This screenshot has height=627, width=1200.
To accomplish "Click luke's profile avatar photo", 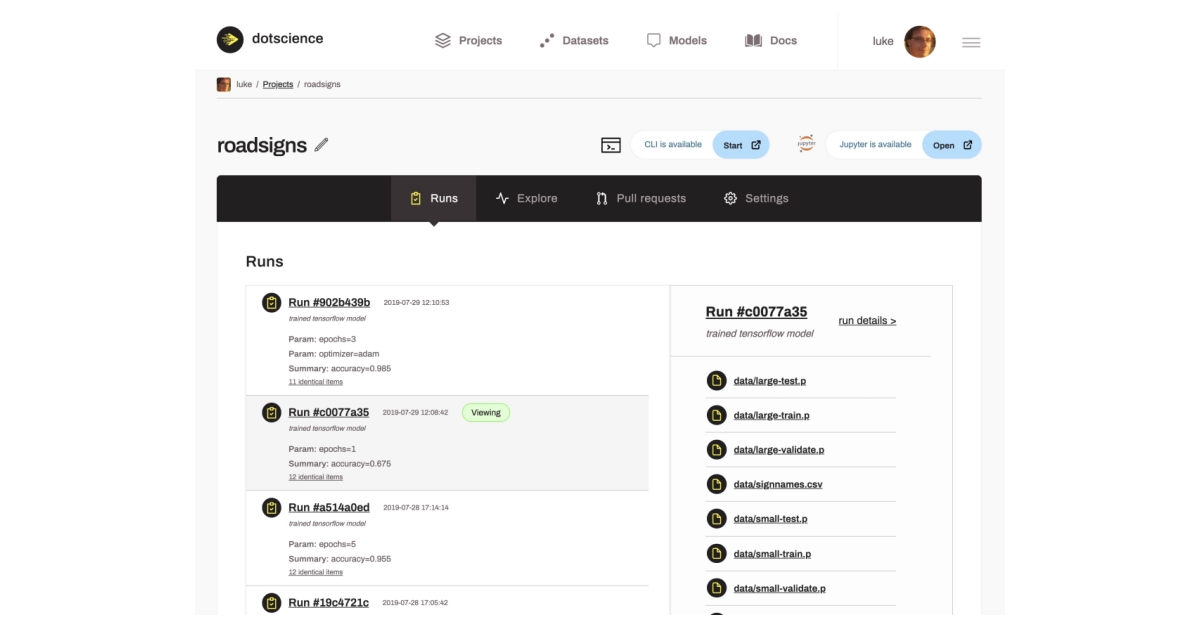I will (x=919, y=41).
